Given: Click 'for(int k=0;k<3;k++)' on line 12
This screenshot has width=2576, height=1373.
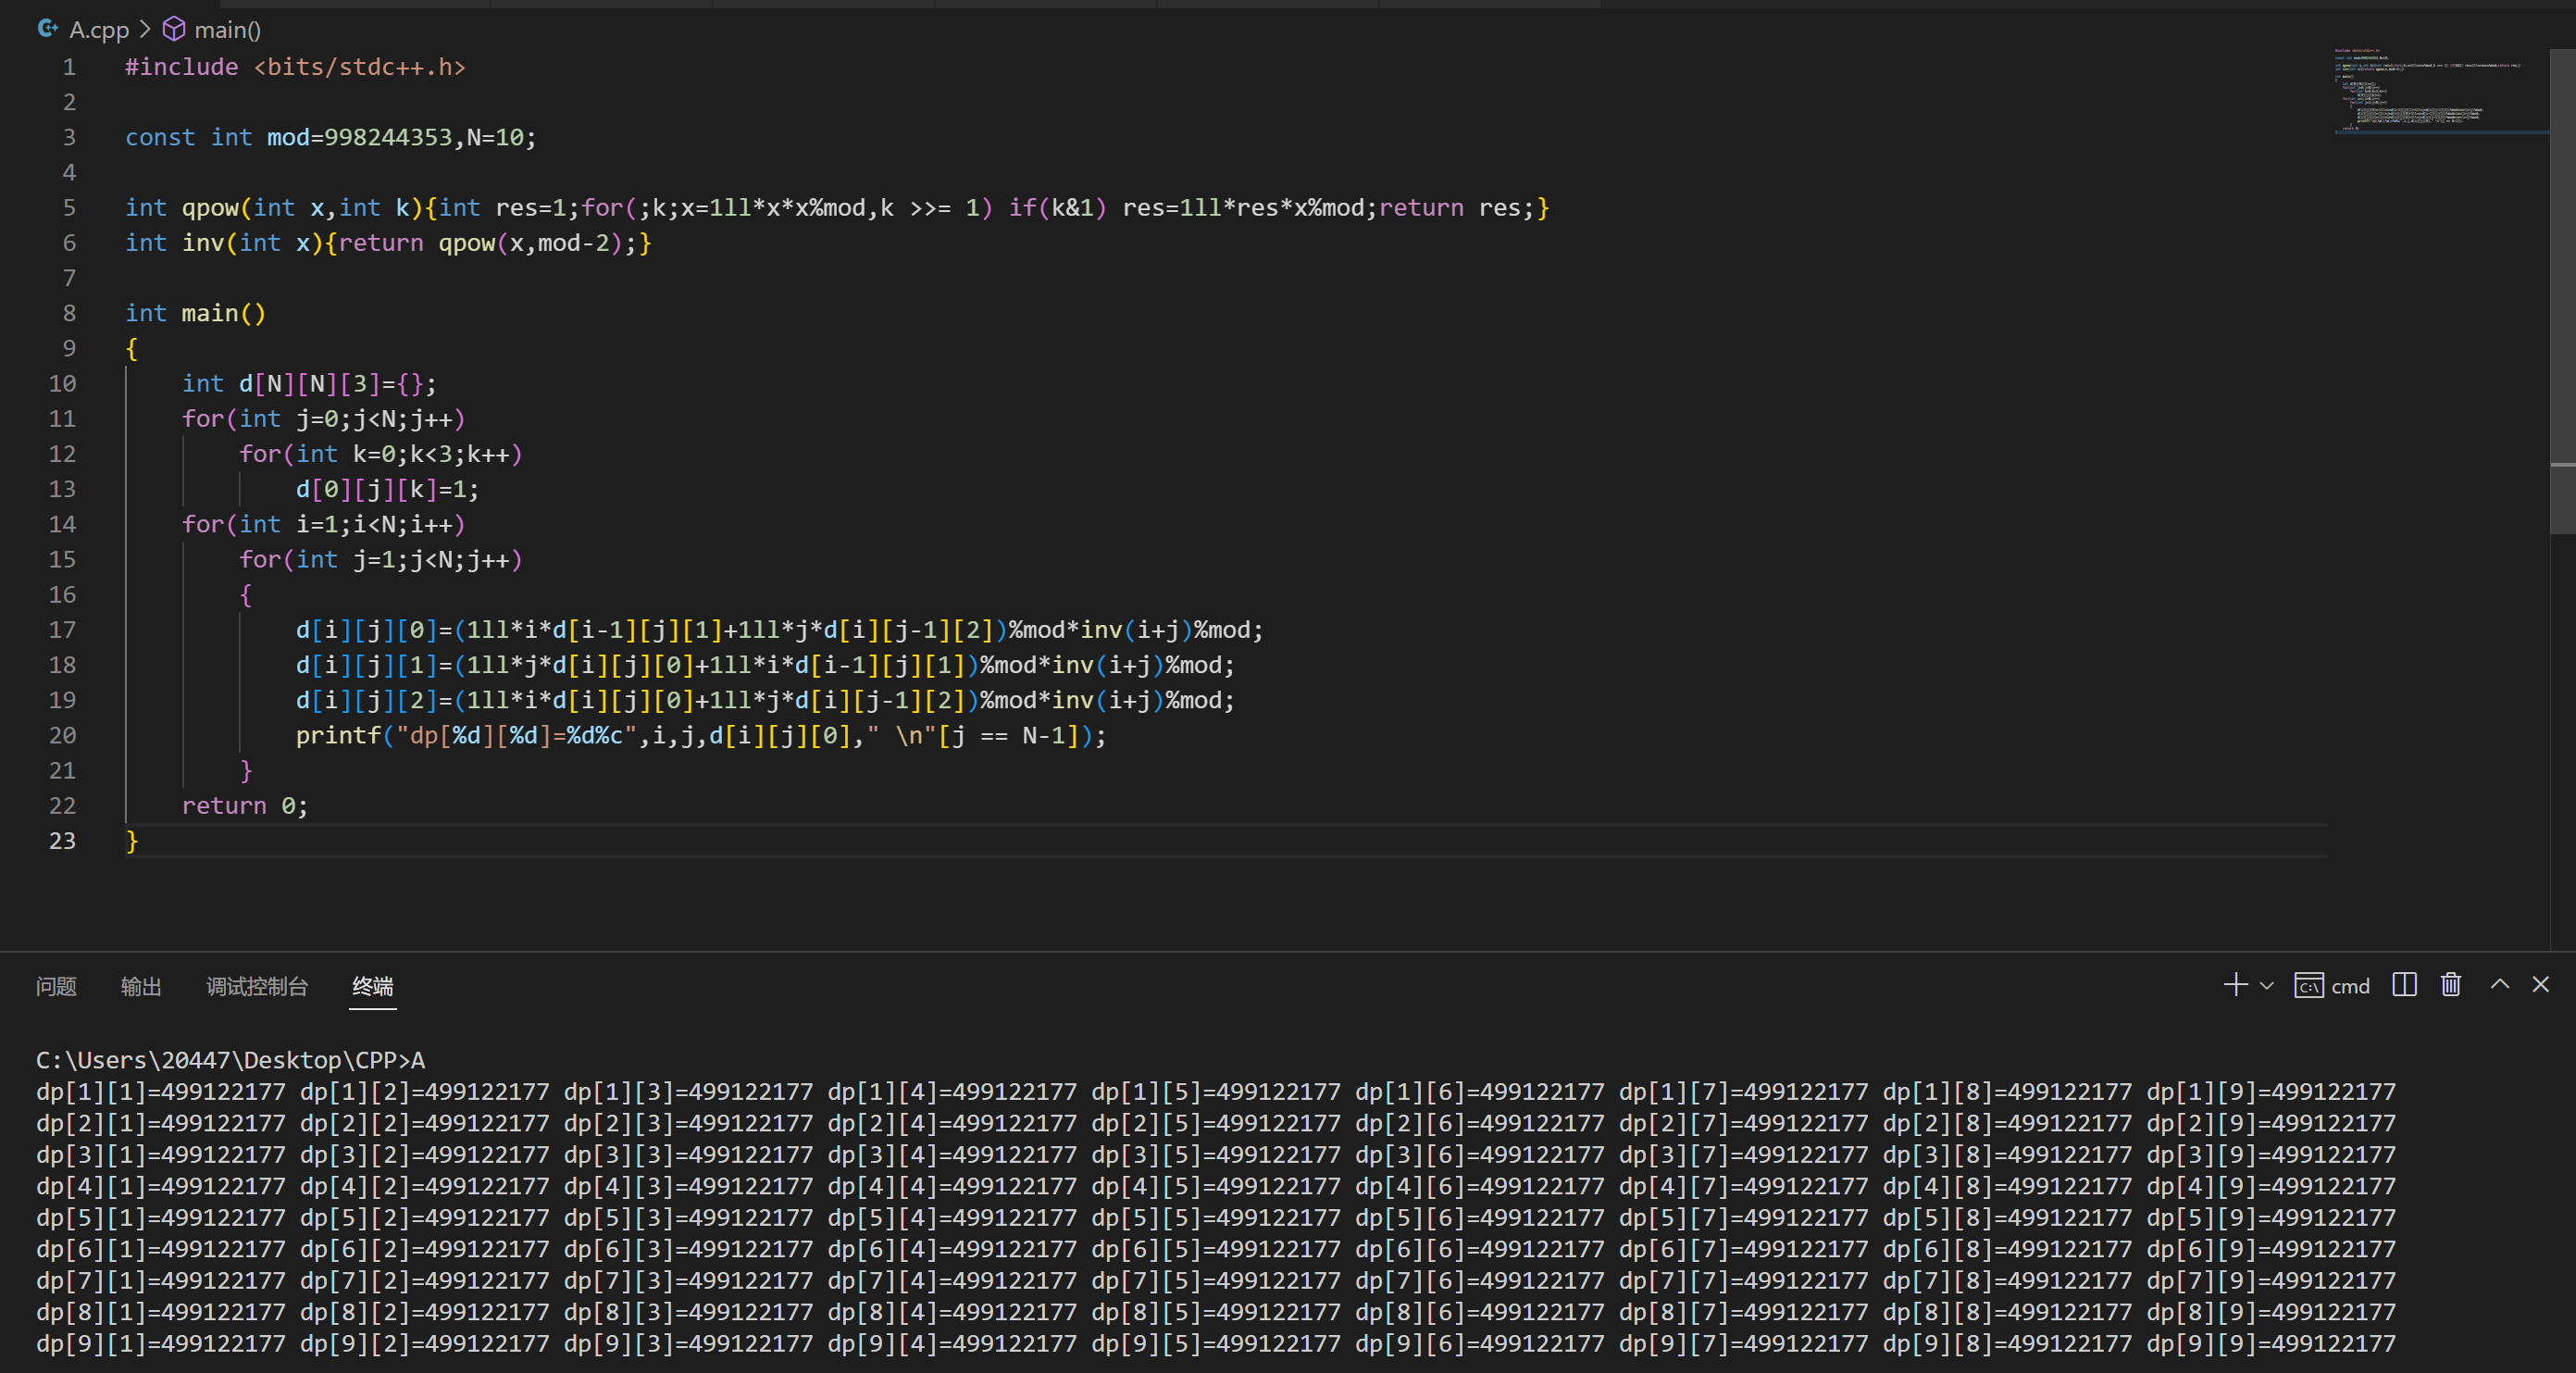Looking at the screenshot, I should click(380, 454).
